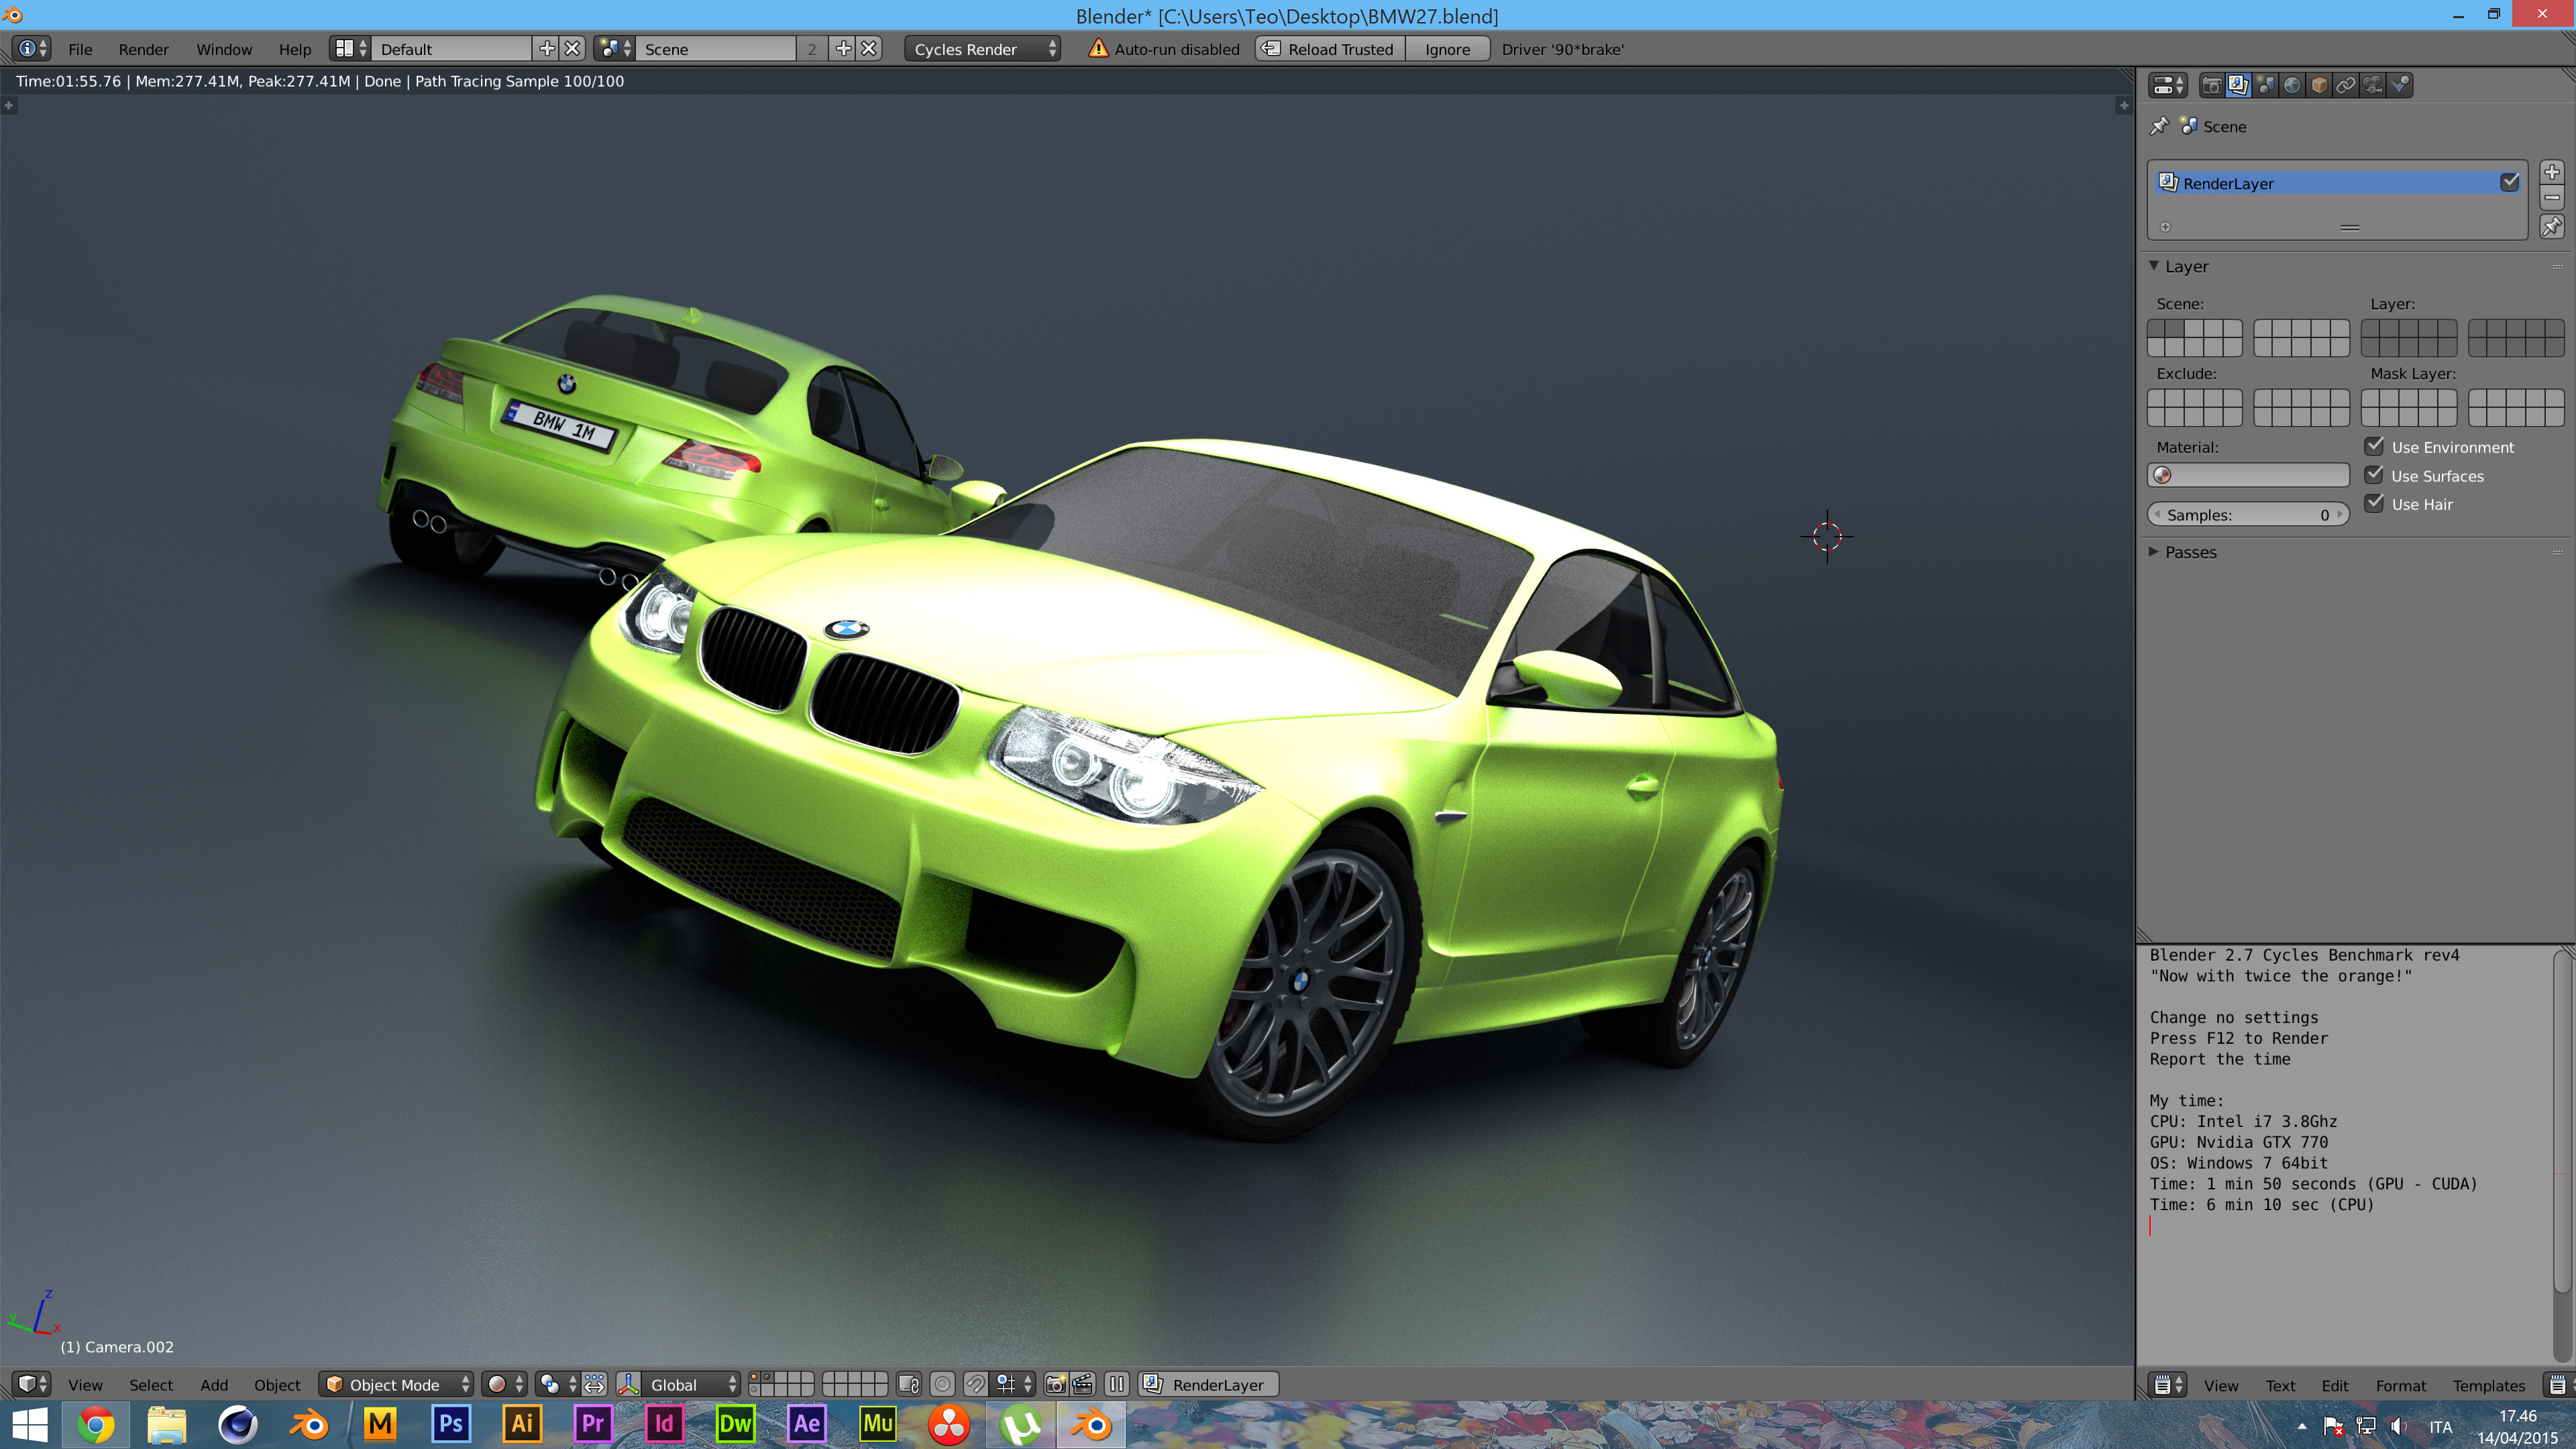
Task: Uncheck the Use Environment checkbox
Action: click(2374, 446)
